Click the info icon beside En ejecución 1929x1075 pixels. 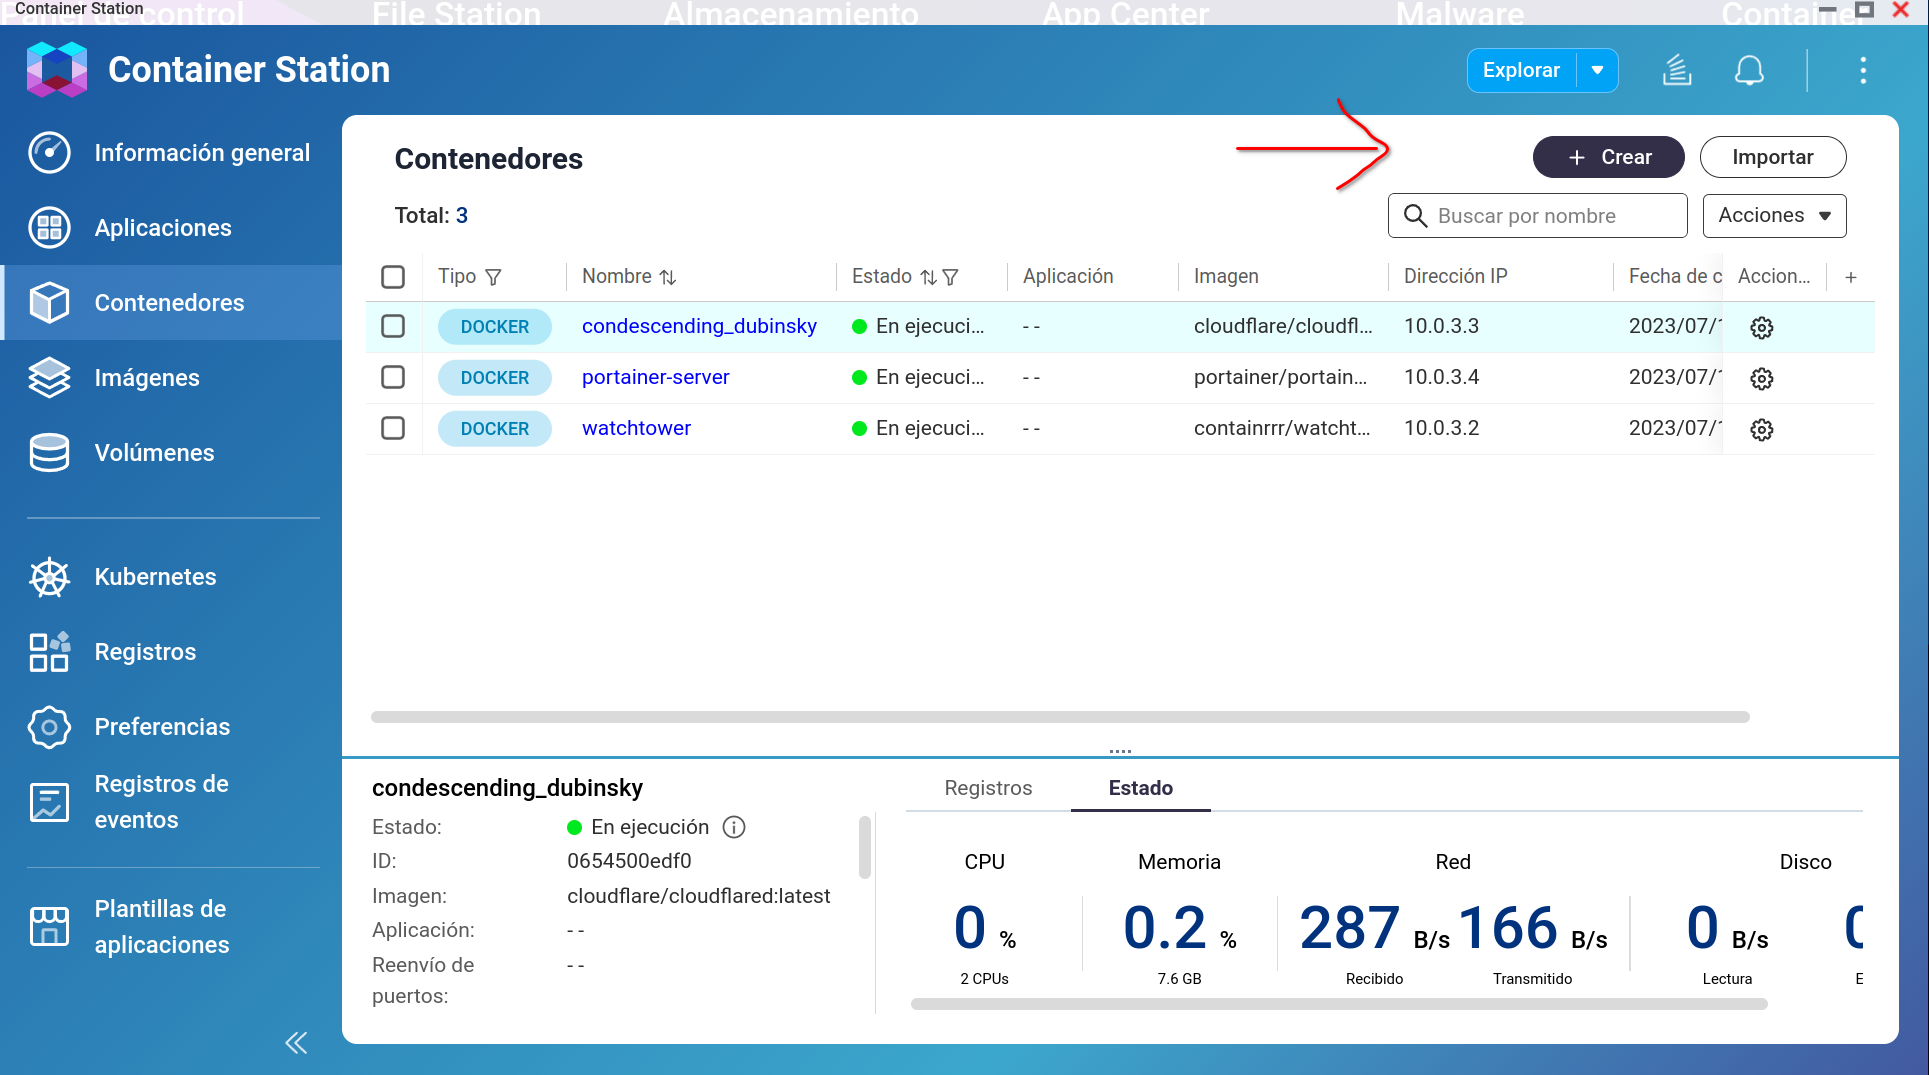pyautogui.click(x=734, y=827)
